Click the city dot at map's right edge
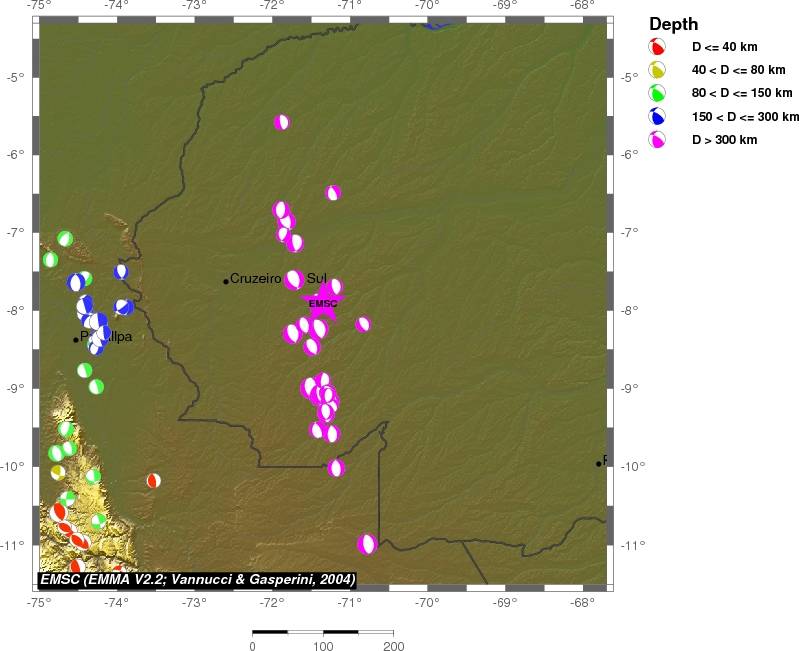This screenshot has height=651, width=799. tap(598, 463)
